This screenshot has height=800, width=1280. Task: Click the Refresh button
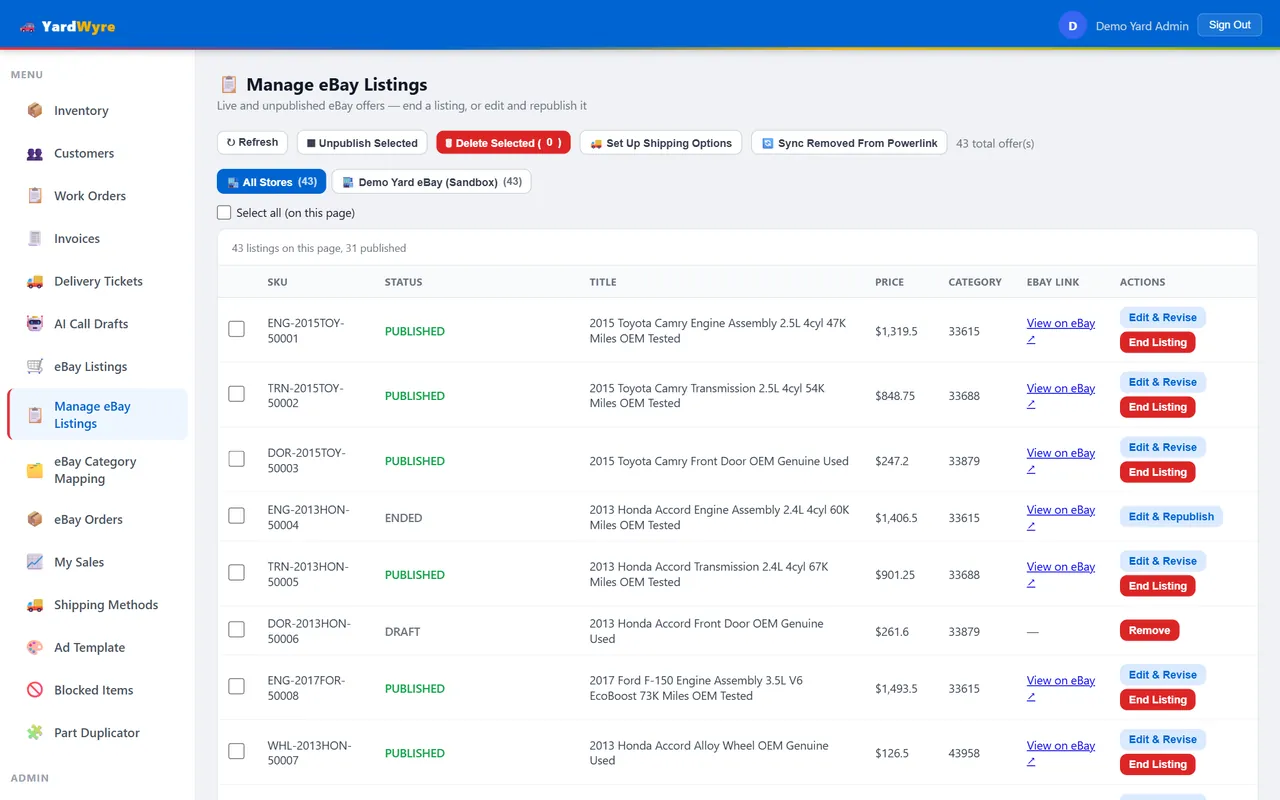coord(252,143)
